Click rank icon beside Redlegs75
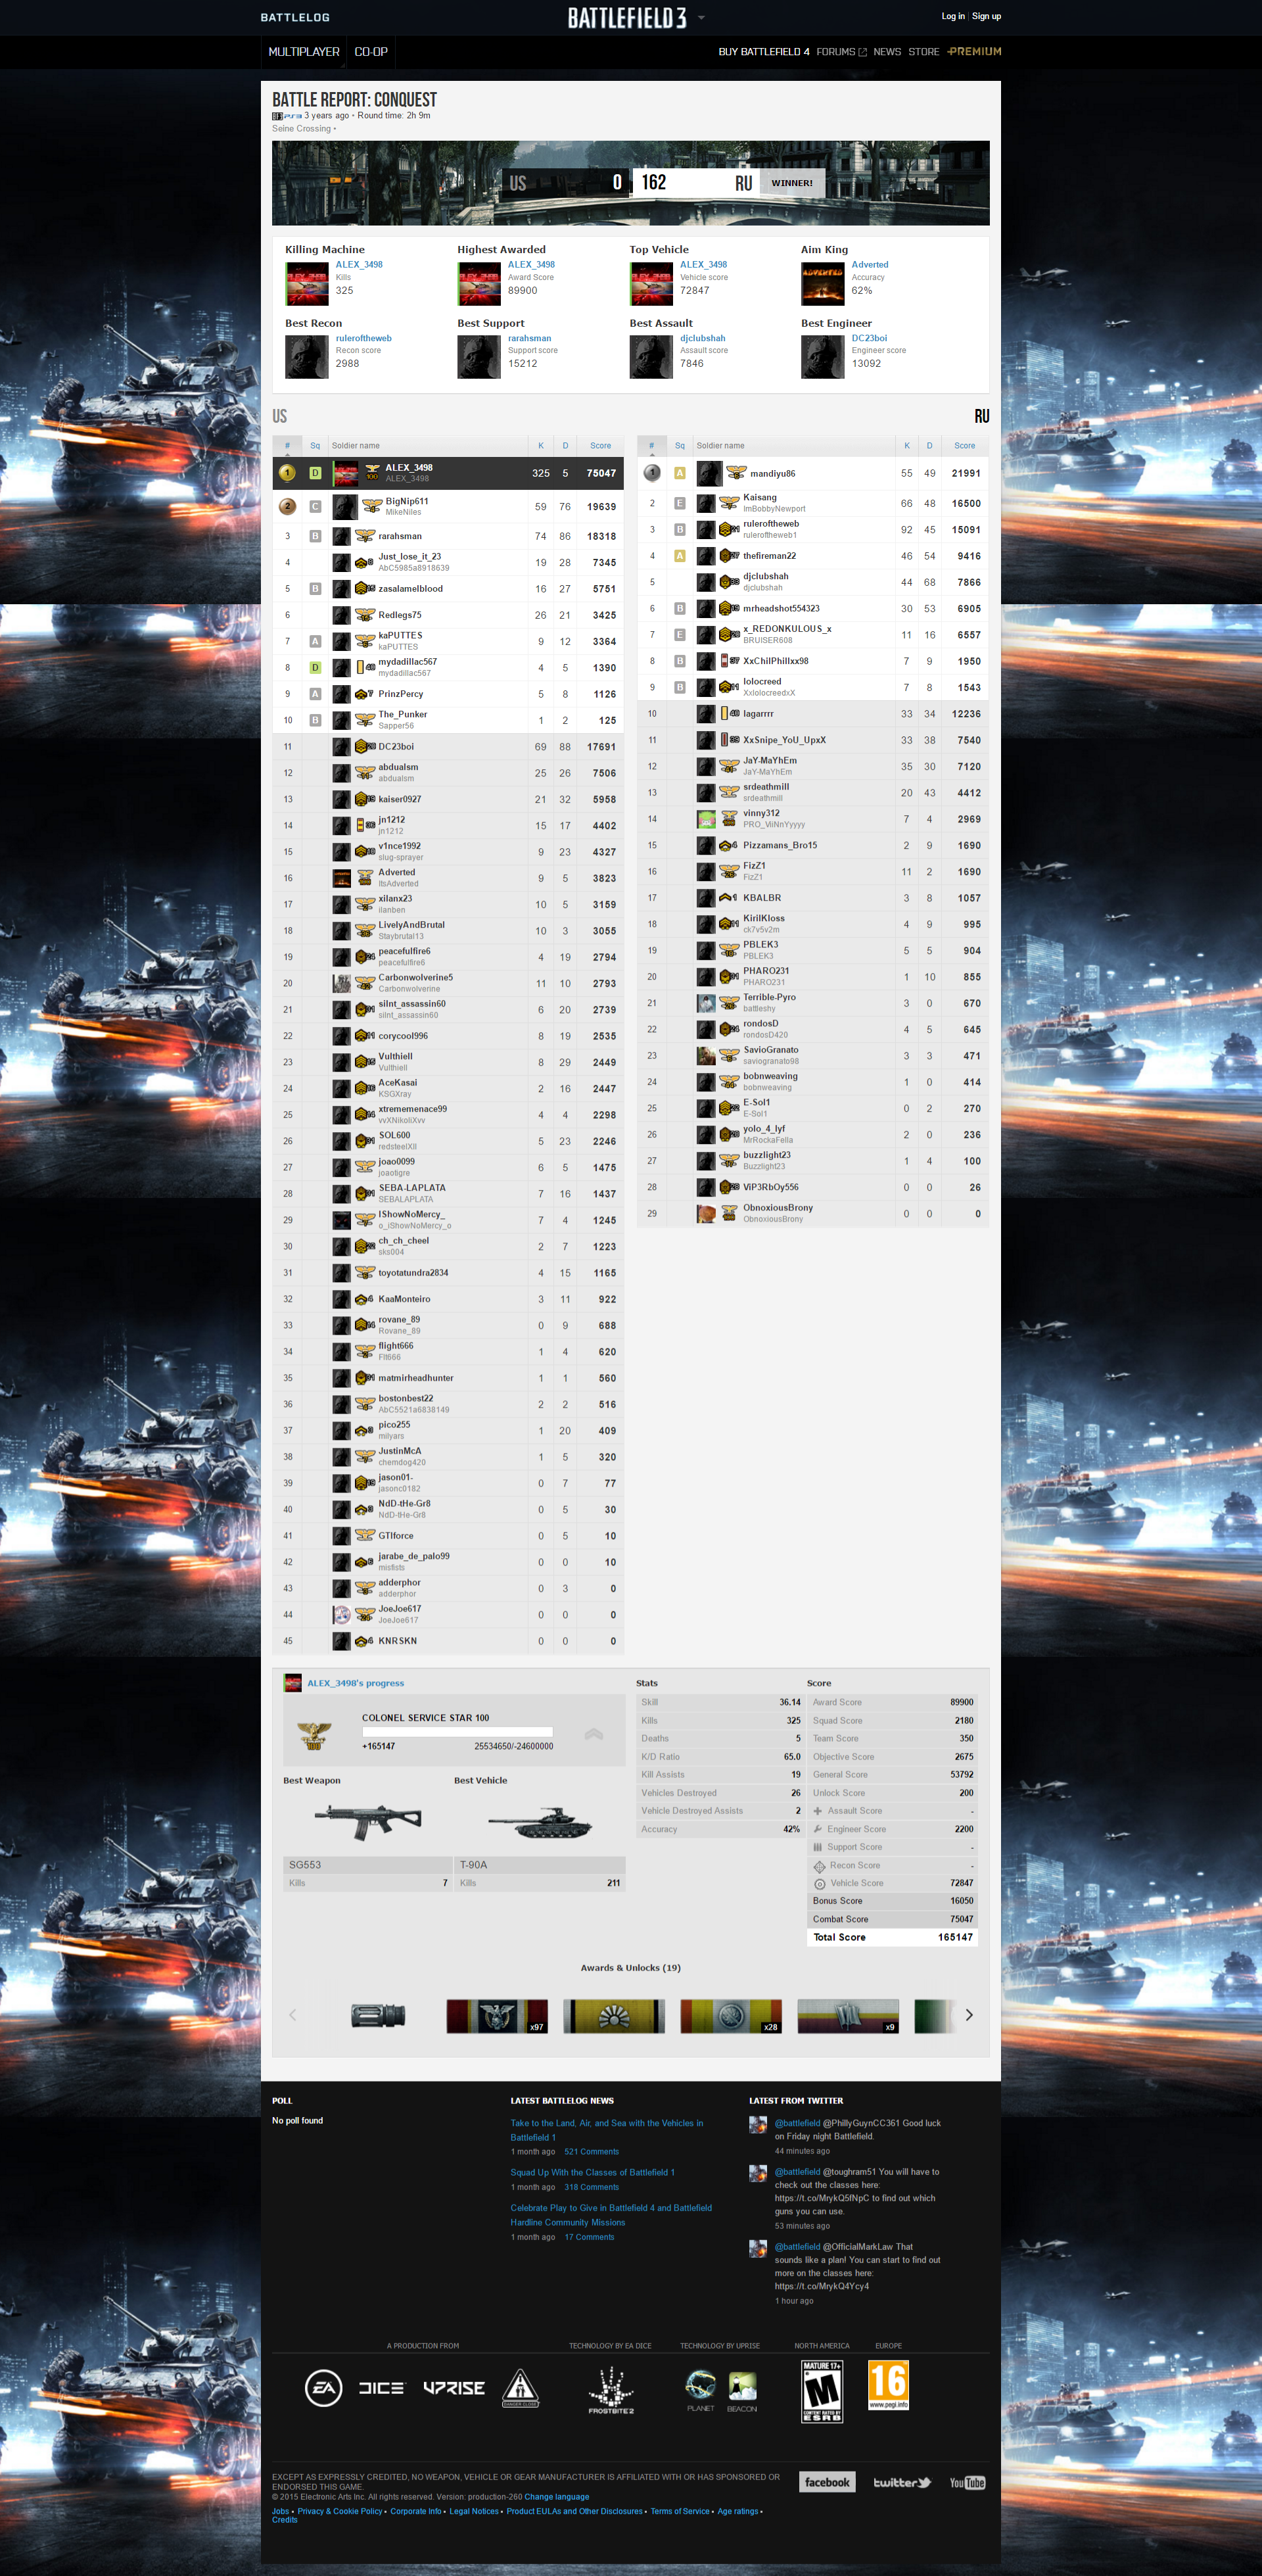 (365, 615)
